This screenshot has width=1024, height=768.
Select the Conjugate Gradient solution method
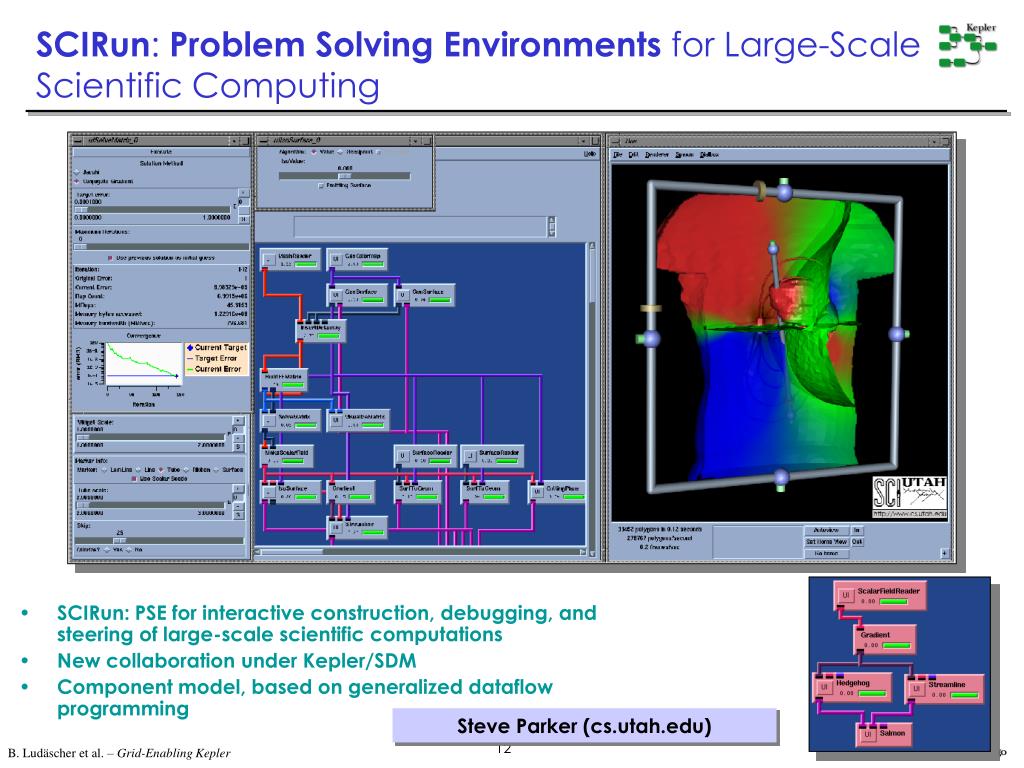[x=77, y=181]
